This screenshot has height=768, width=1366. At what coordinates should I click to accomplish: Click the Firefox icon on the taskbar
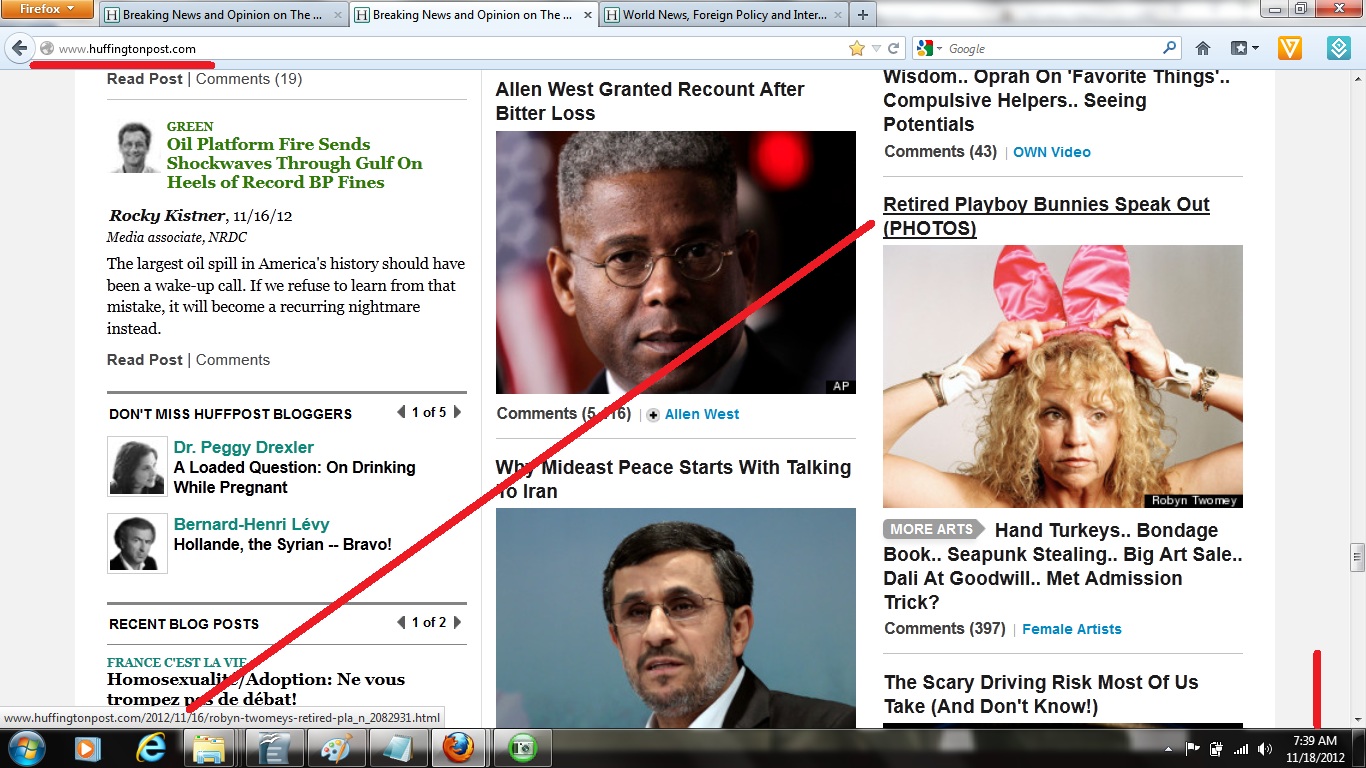coord(458,748)
